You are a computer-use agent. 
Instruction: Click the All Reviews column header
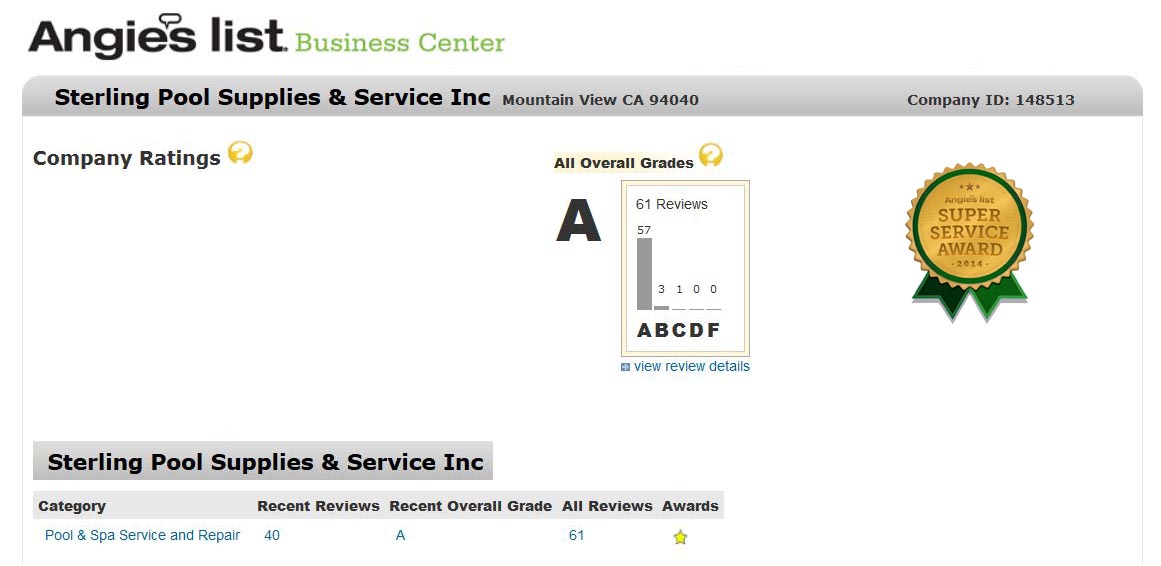point(607,506)
